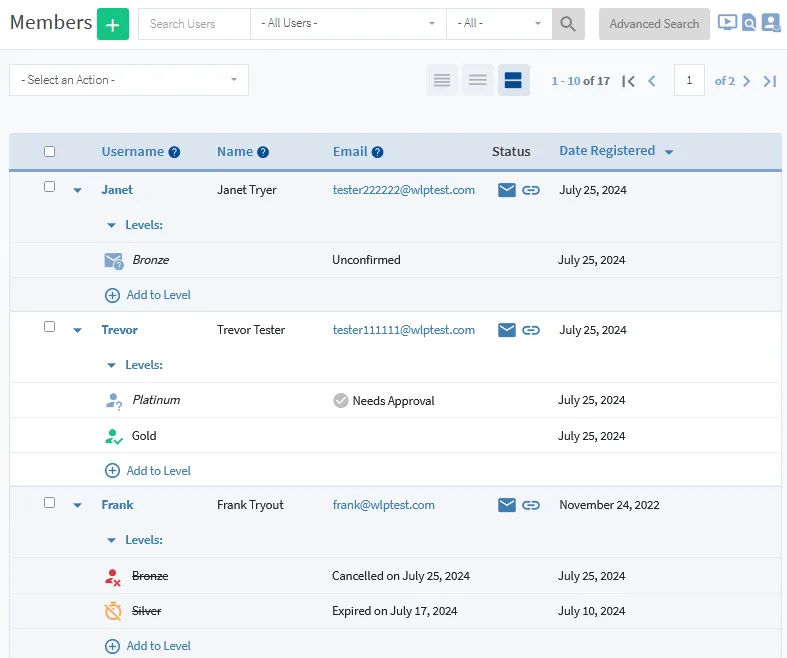787x658 pixels.
Task: Click Add to Level under Trevor
Action: 148,471
